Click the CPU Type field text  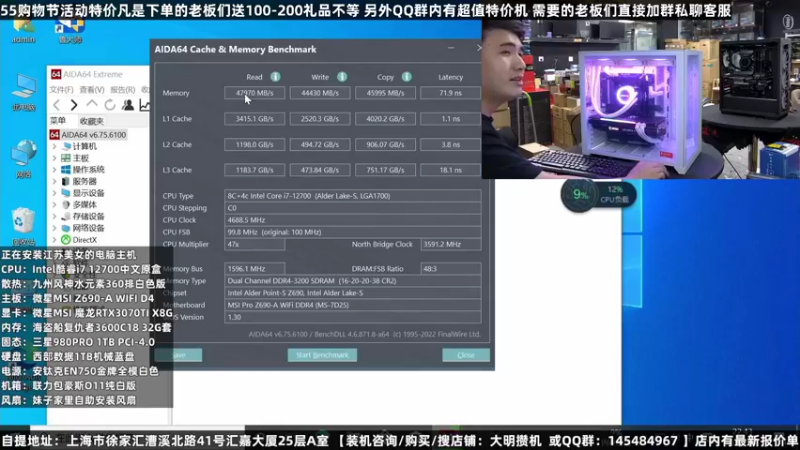click(x=353, y=196)
